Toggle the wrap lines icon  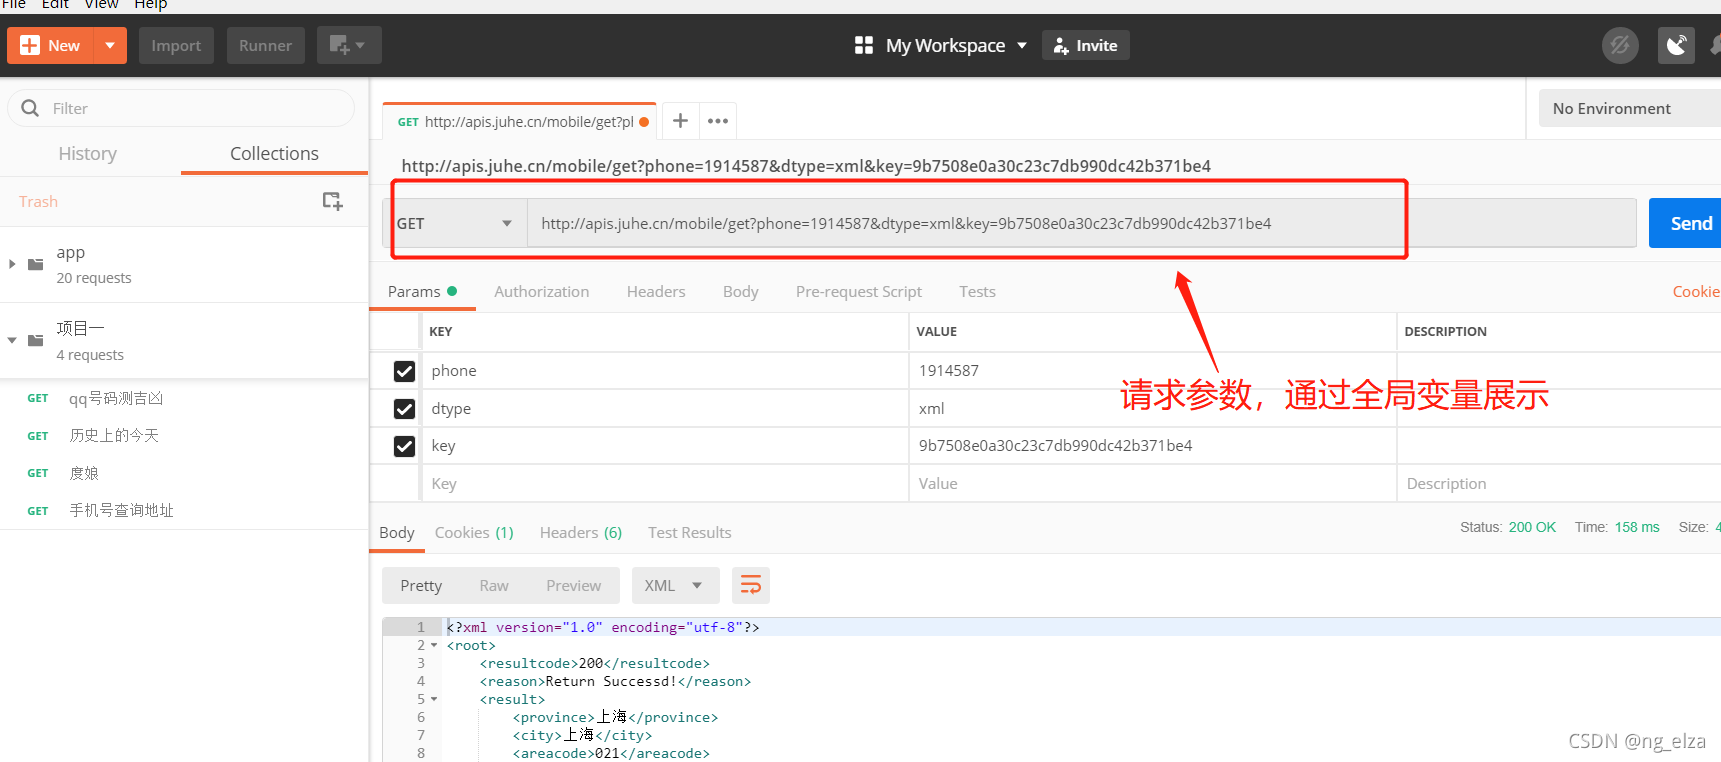pos(751,586)
